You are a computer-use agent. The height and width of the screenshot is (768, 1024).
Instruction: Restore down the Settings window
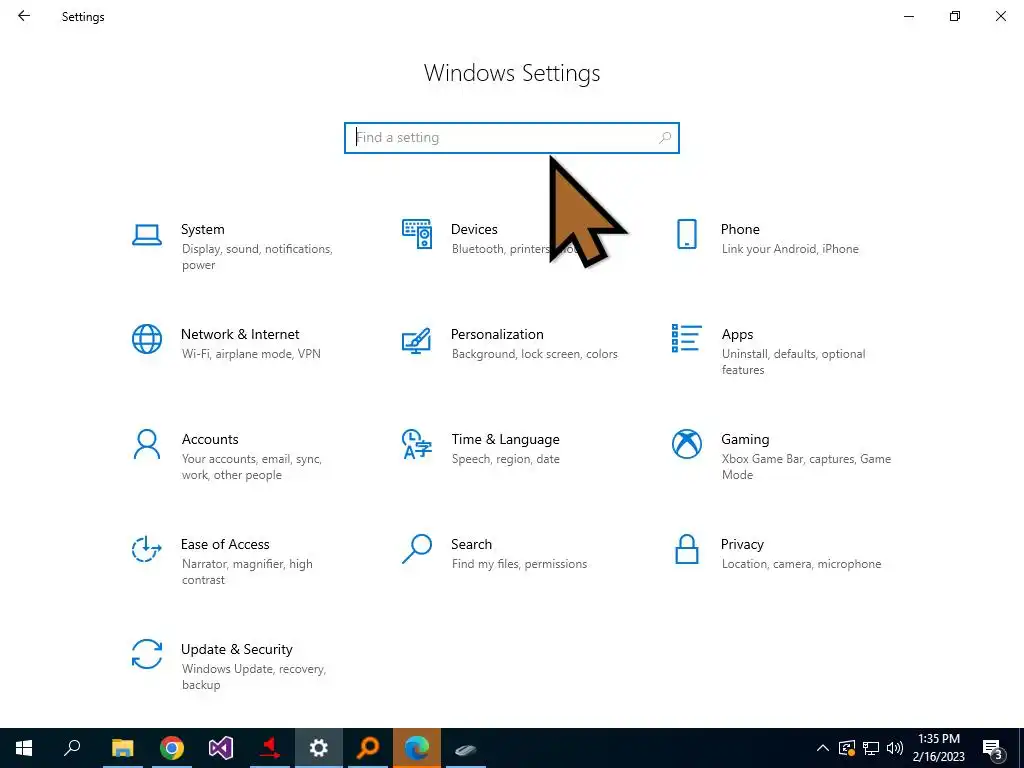tap(955, 16)
